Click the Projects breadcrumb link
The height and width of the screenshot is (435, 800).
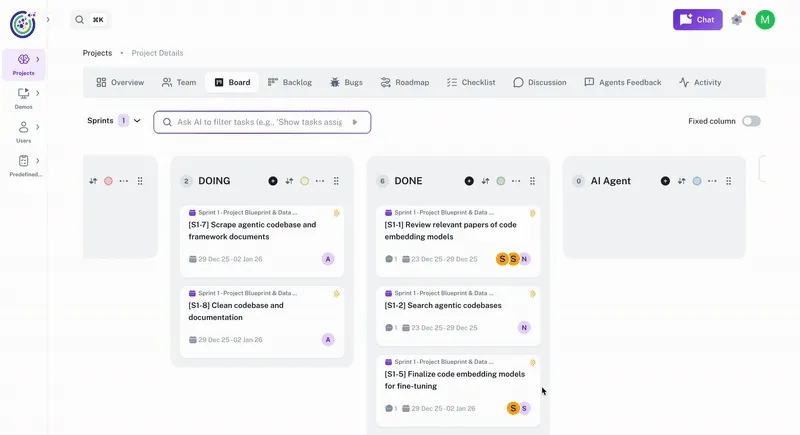click(97, 53)
